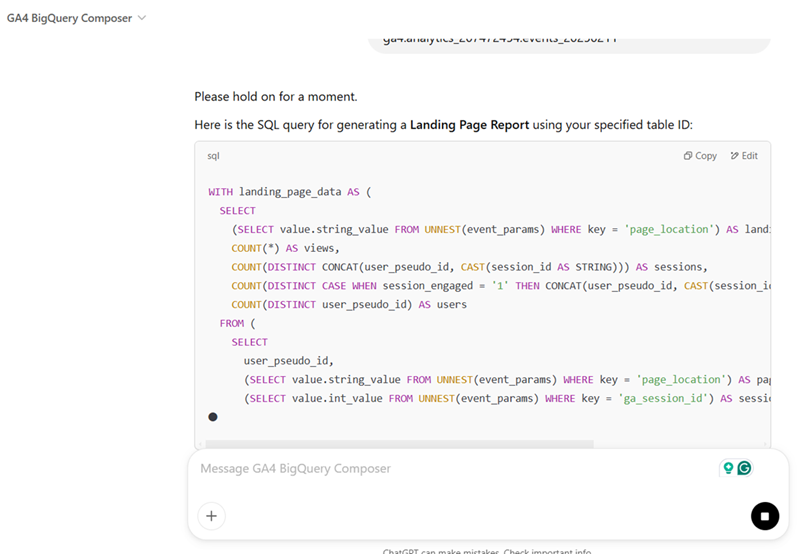The width and height of the screenshot is (800, 554).
Task: Click the session_engaged CASE WHEN line
Action: (501, 286)
